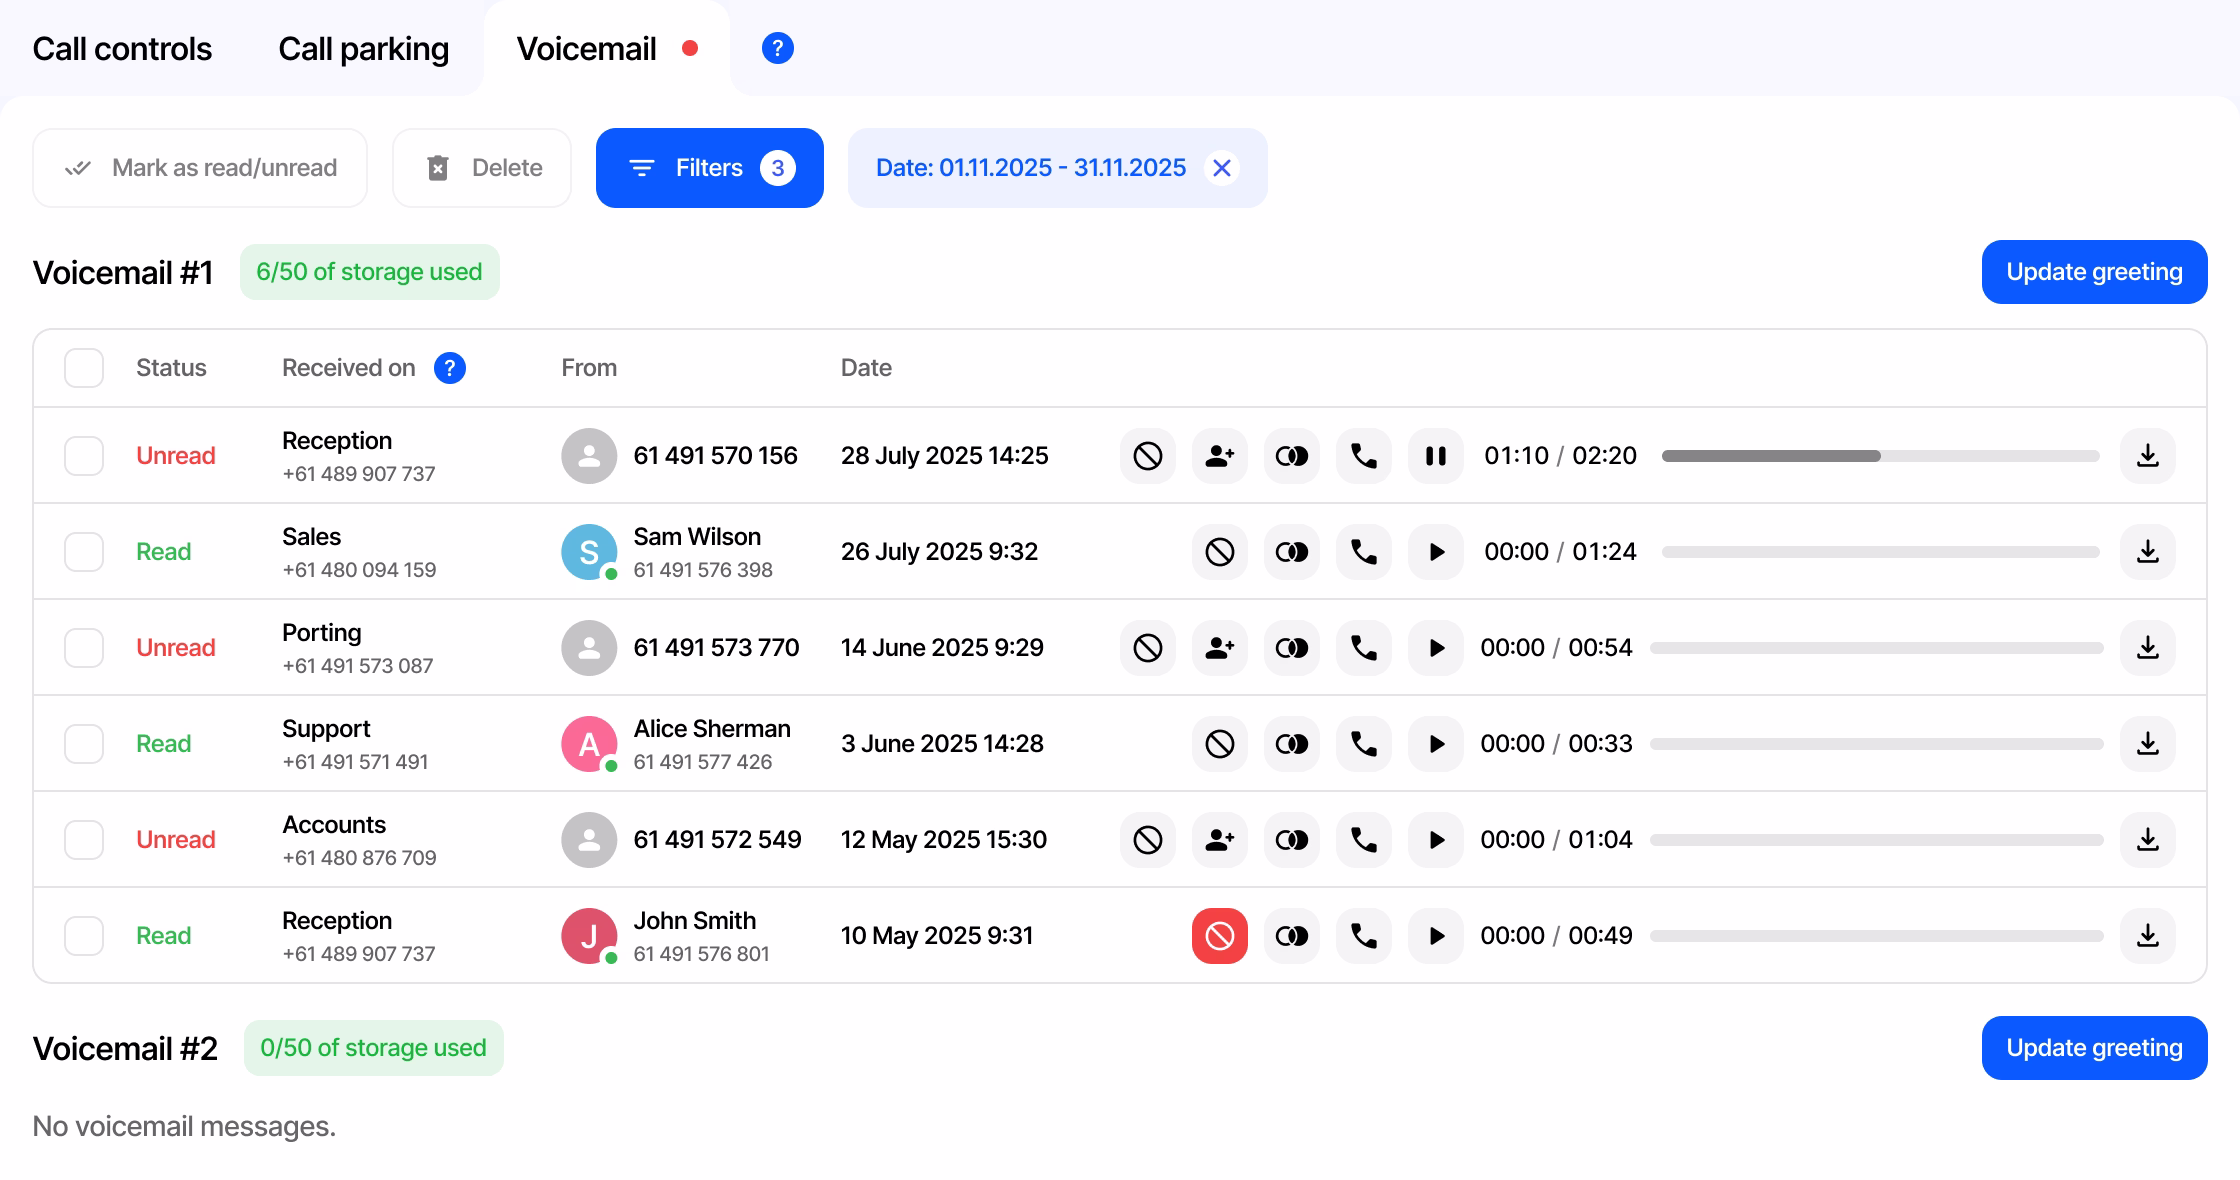This screenshot has height=1180, width=2240.
Task: Unblock John Smith using the red block icon
Action: pos(1220,936)
